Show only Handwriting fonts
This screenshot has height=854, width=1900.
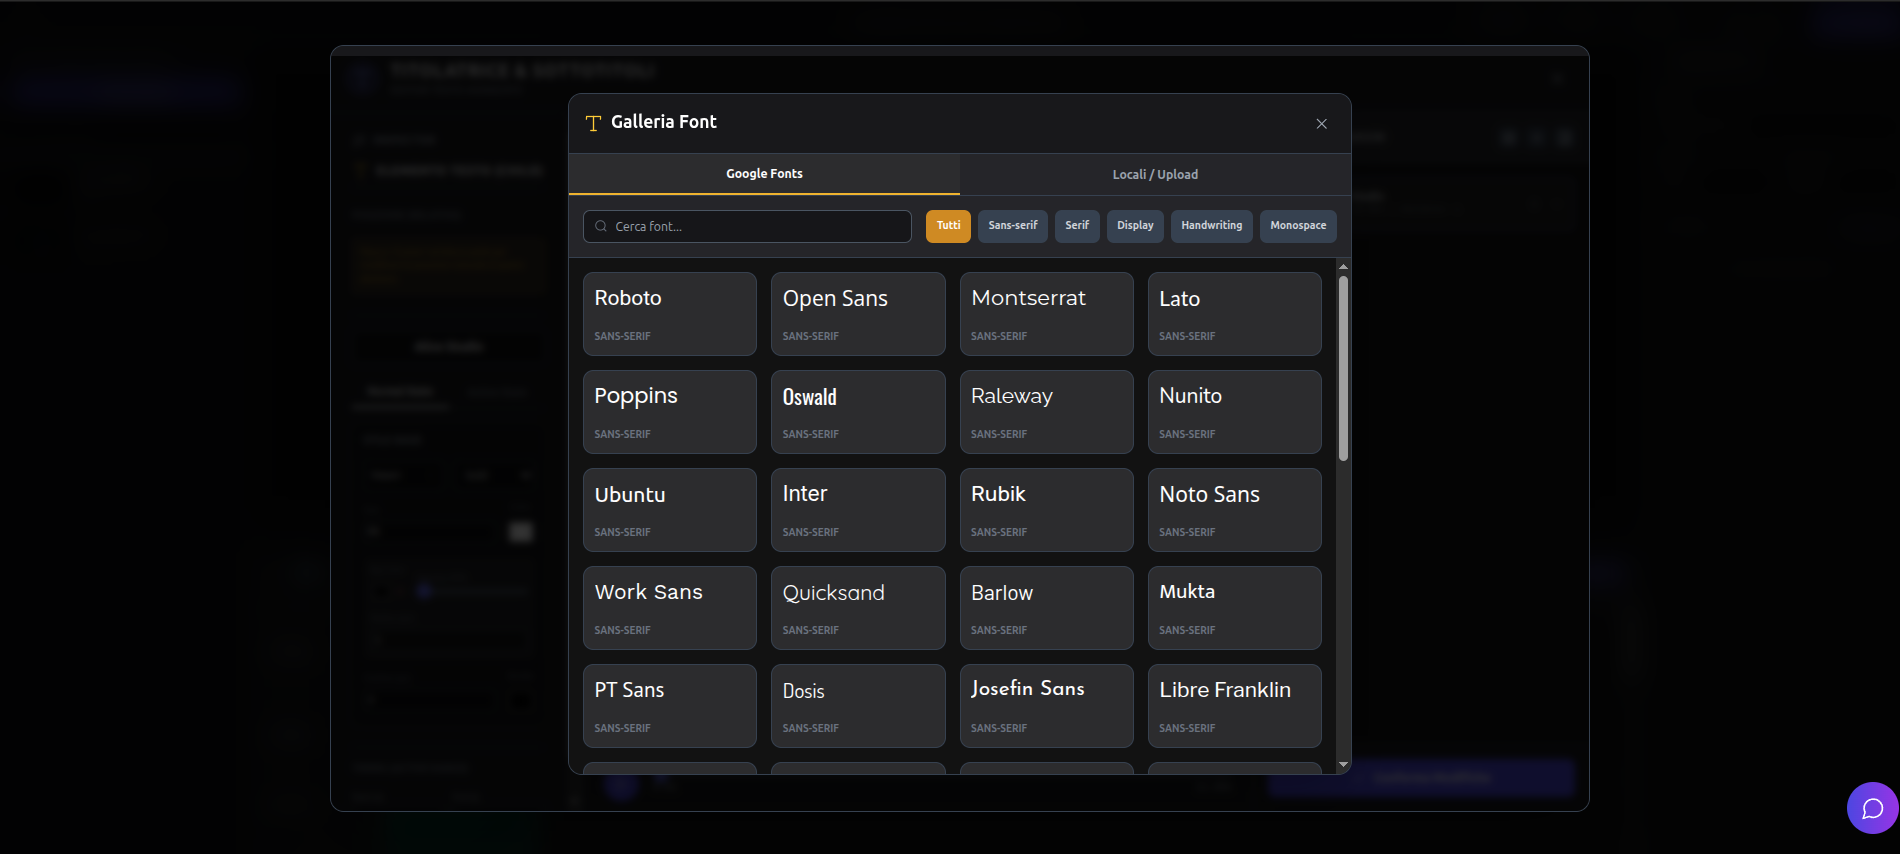click(x=1211, y=226)
